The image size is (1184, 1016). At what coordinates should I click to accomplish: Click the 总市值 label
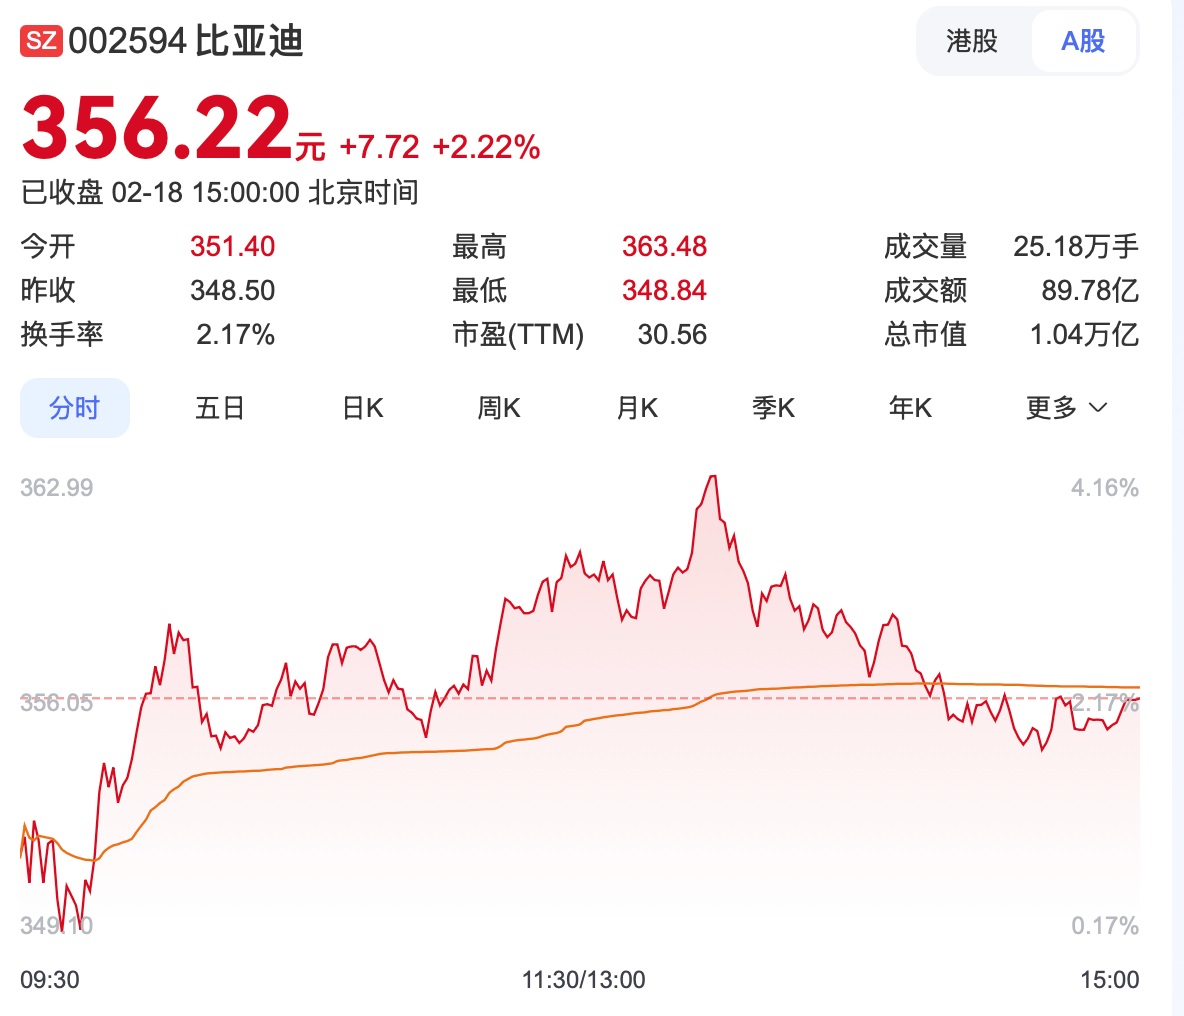coord(926,334)
